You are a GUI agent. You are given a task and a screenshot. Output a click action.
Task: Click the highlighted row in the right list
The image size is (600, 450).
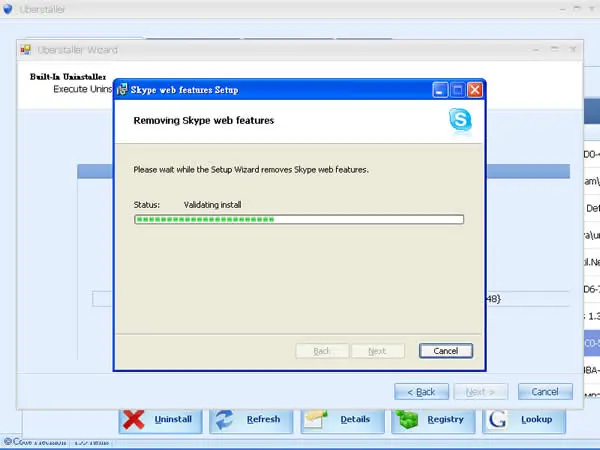pyautogui.click(x=592, y=343)
